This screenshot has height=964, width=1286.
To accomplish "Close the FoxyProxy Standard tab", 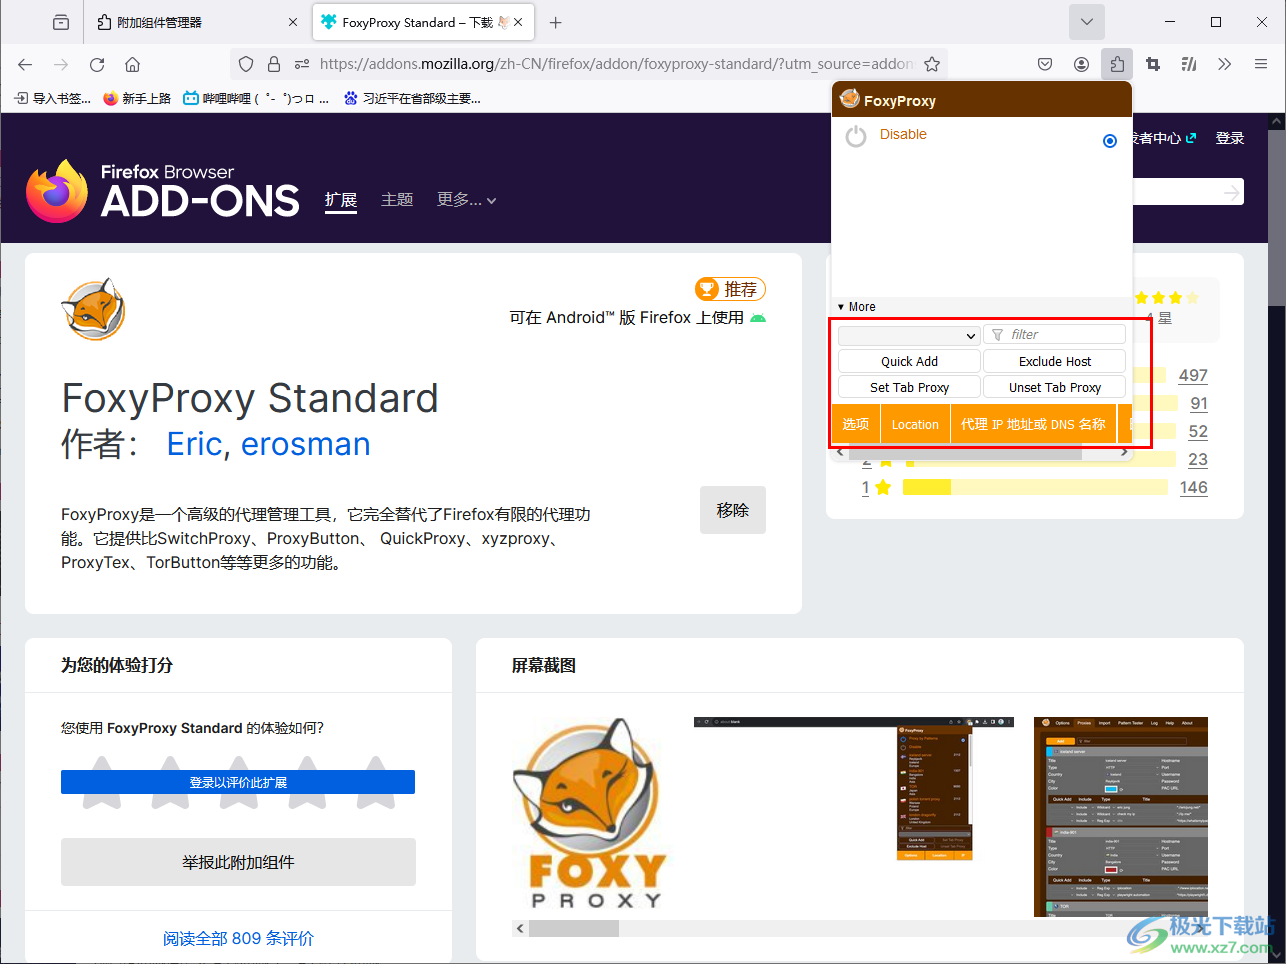I will point(518,22).
